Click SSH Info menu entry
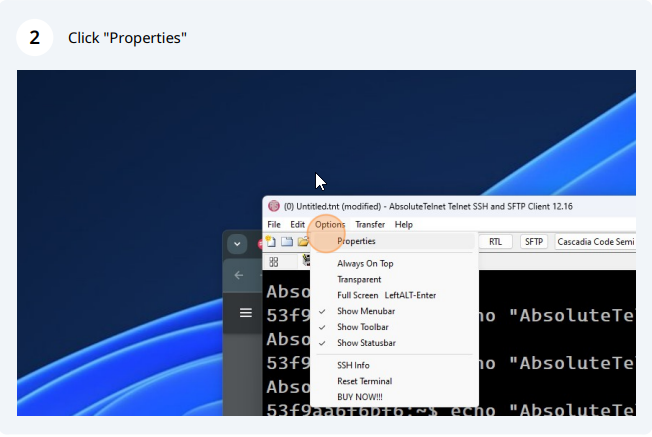The image size is (652, 437). [x=353, y=365]
